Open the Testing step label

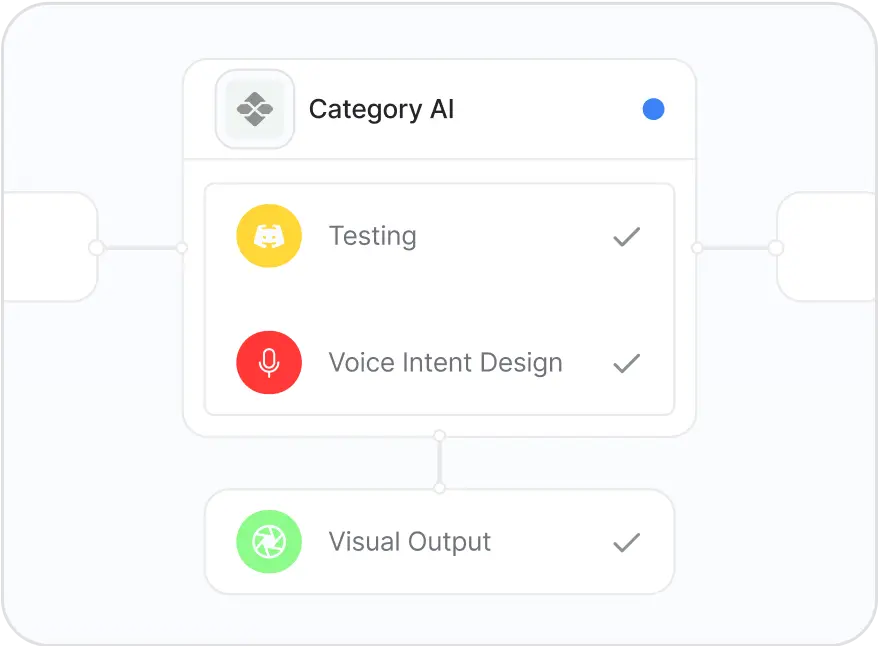click(x=372, y=236)
